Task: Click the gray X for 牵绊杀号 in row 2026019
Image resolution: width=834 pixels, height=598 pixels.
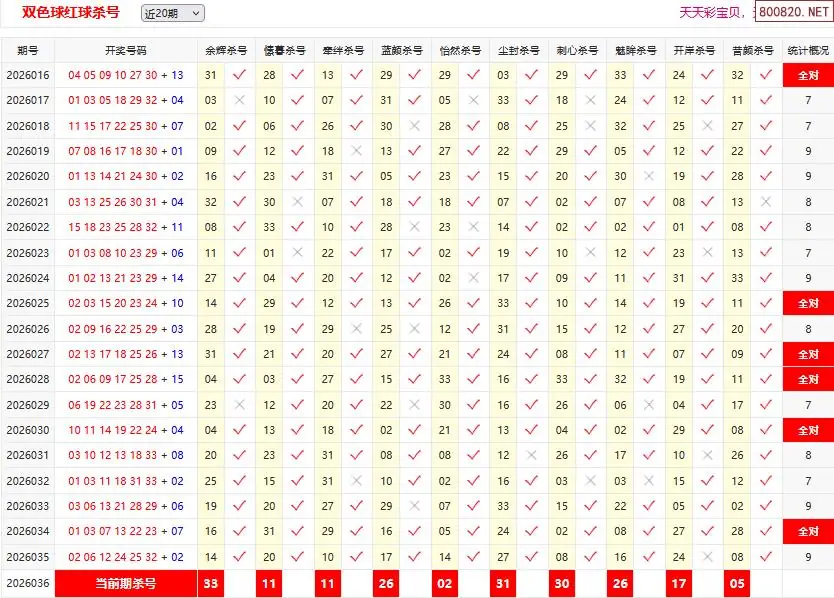Action: 356,151
